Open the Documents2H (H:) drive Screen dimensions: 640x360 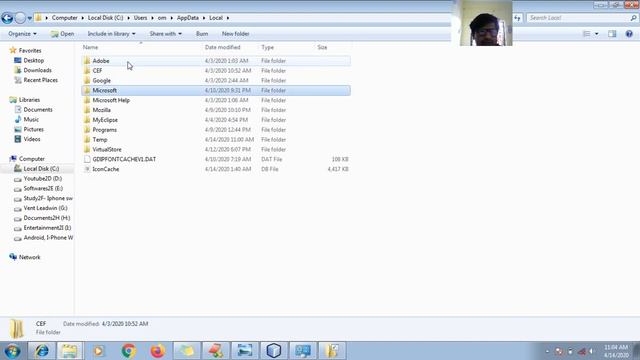tap(47, 218)
